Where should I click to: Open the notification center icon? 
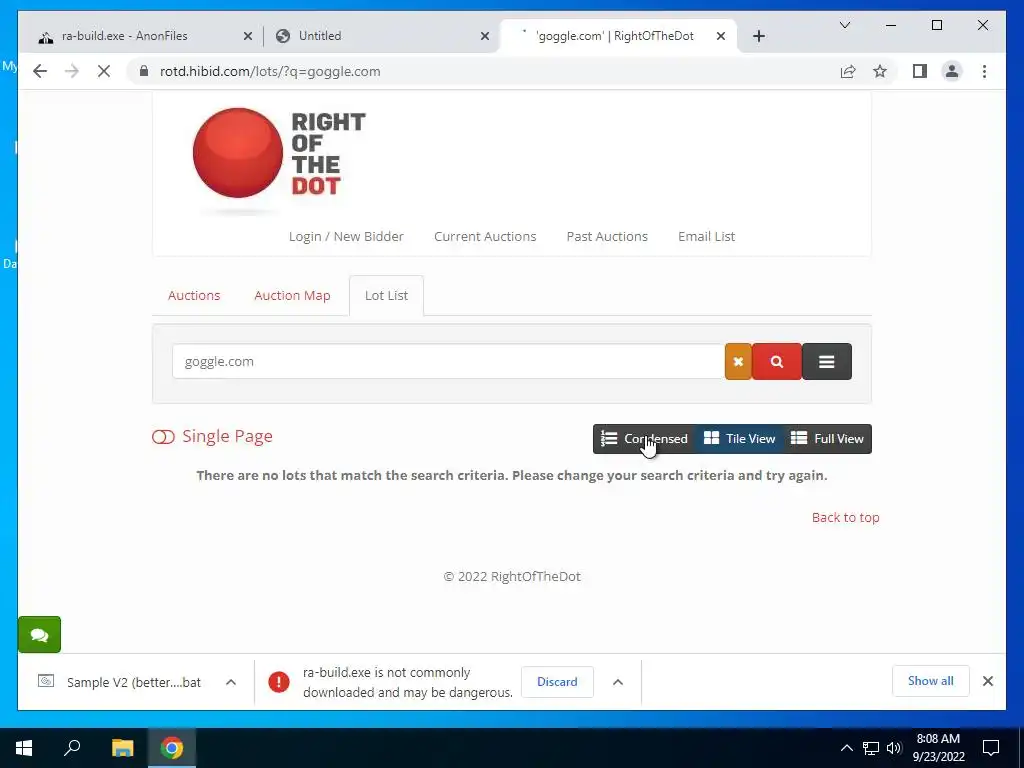991,748
